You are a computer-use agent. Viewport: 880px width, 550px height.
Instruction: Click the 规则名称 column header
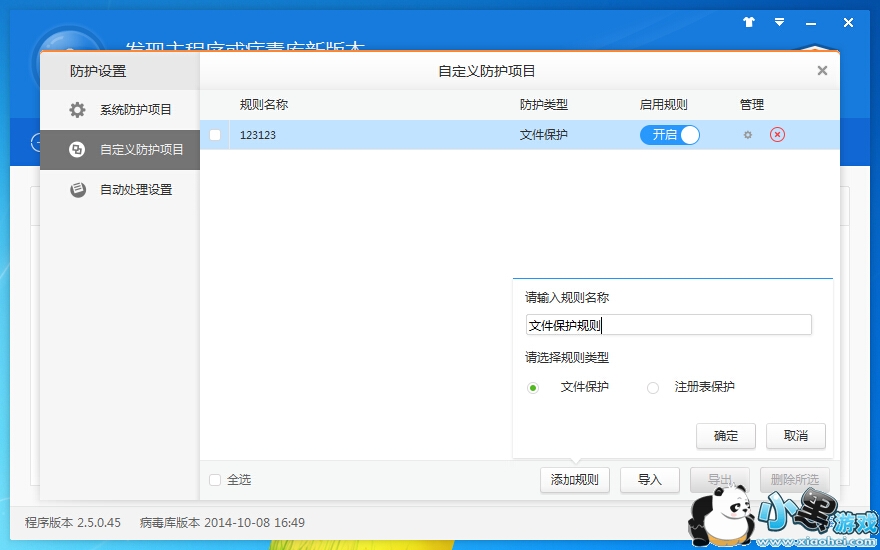[x=264, y=105]
